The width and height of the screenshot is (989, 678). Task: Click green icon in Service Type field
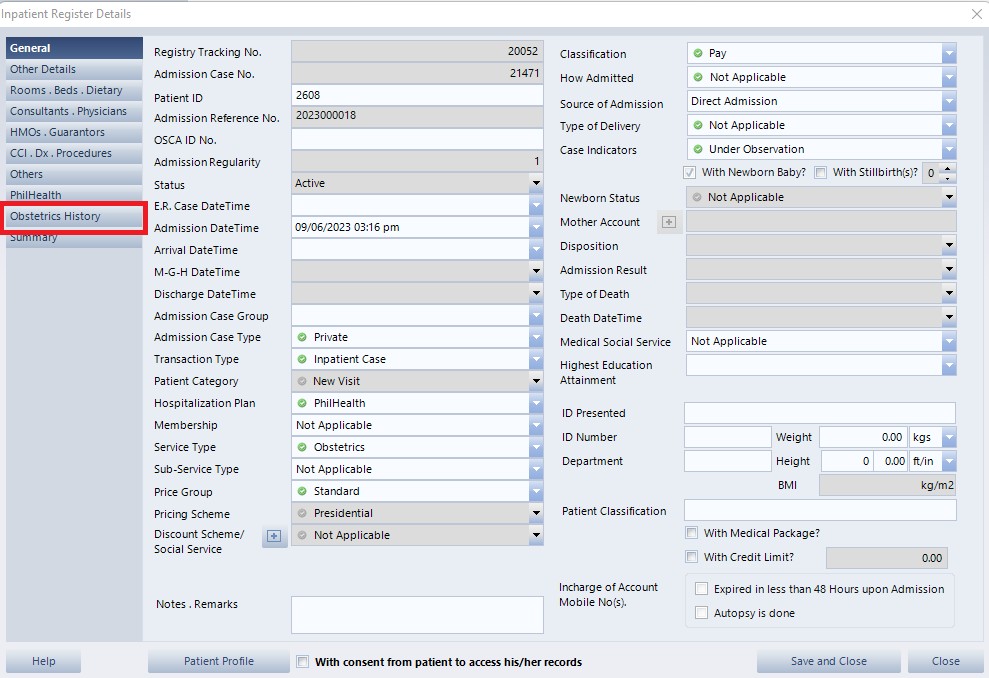coord(302,447)
